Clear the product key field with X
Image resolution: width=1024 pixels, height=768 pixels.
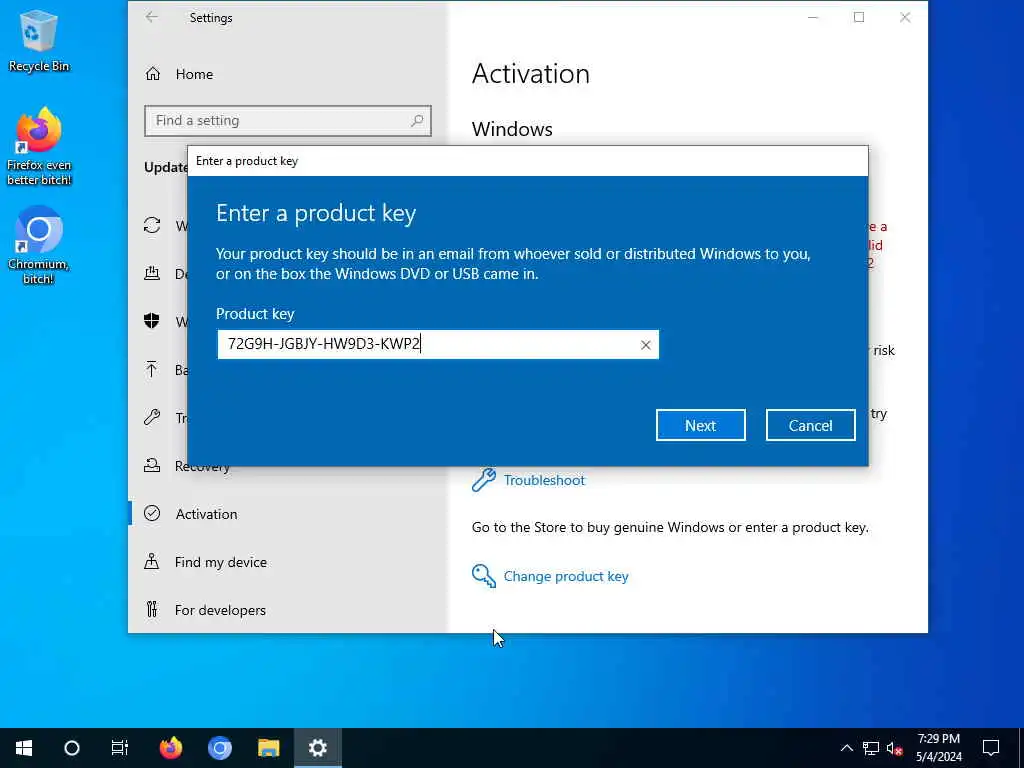[645, 345]
